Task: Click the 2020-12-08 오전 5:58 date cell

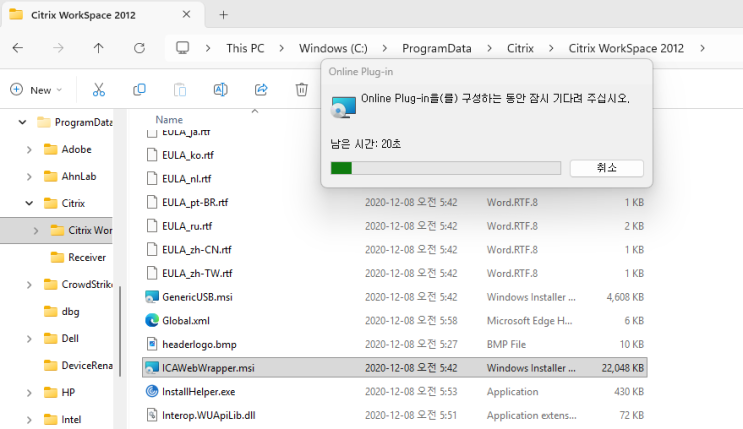Action: [x=411, y=321]
